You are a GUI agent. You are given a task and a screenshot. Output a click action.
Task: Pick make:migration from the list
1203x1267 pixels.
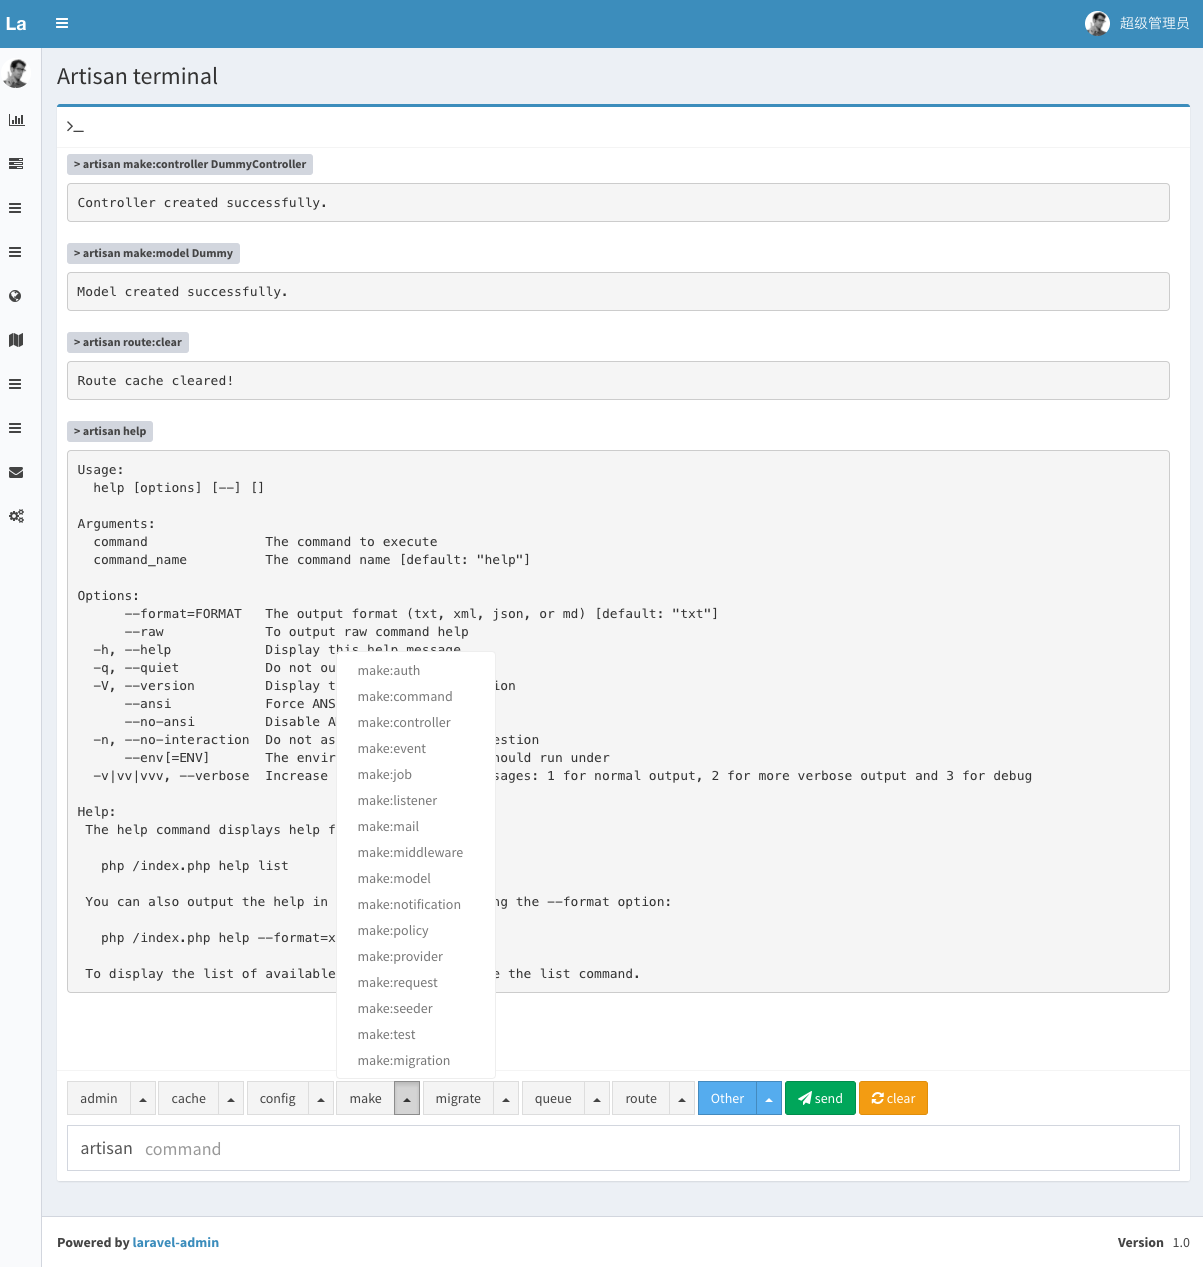pos(416,1061)
